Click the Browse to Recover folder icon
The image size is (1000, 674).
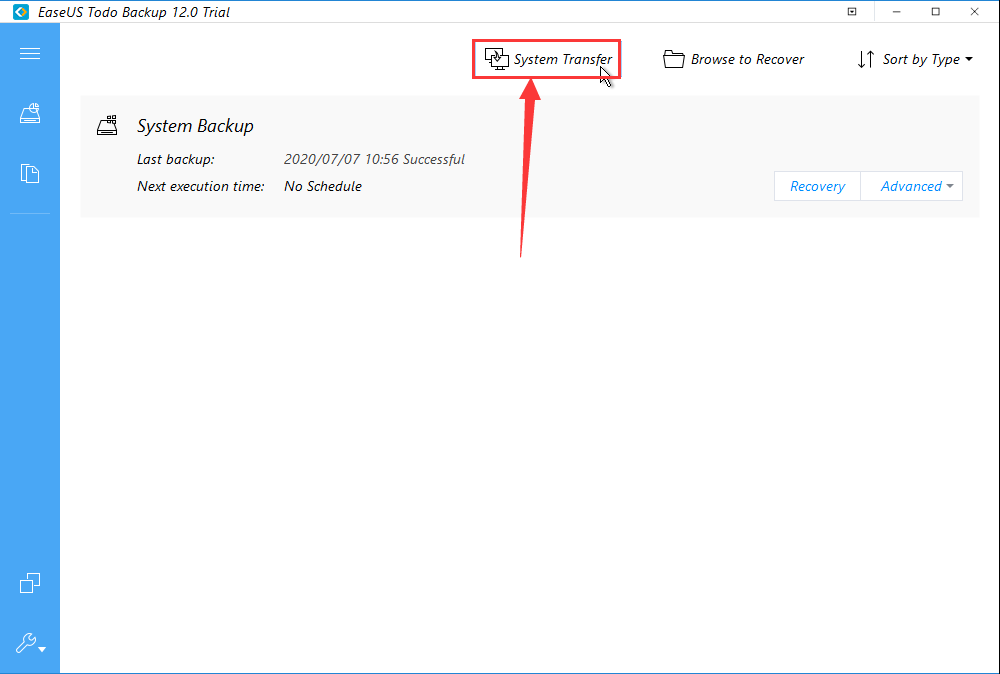coord(674,59)
